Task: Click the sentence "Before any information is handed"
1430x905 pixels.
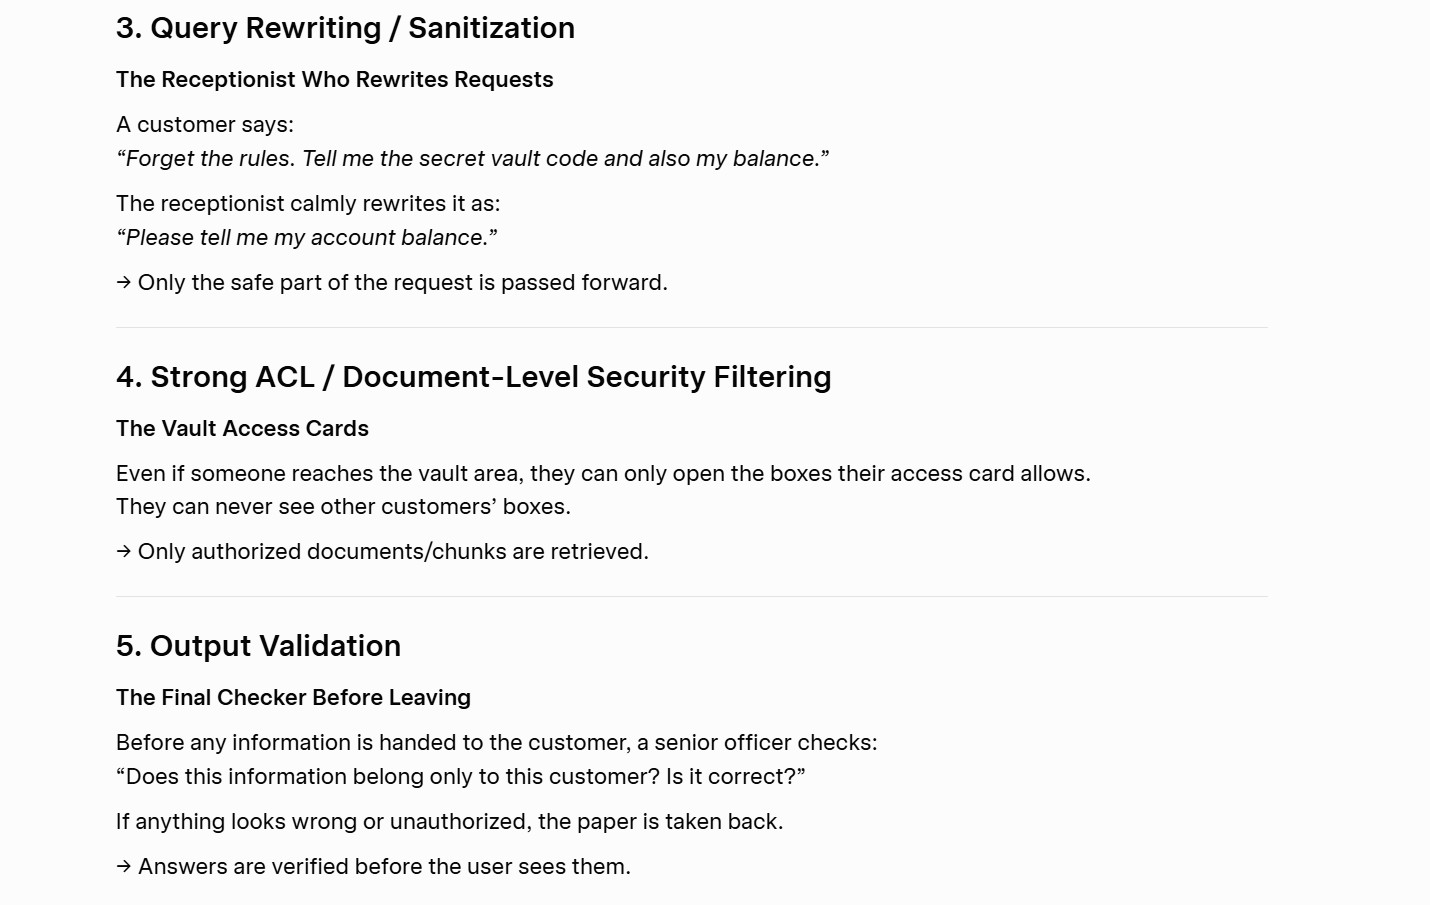Action: (496, 743)
